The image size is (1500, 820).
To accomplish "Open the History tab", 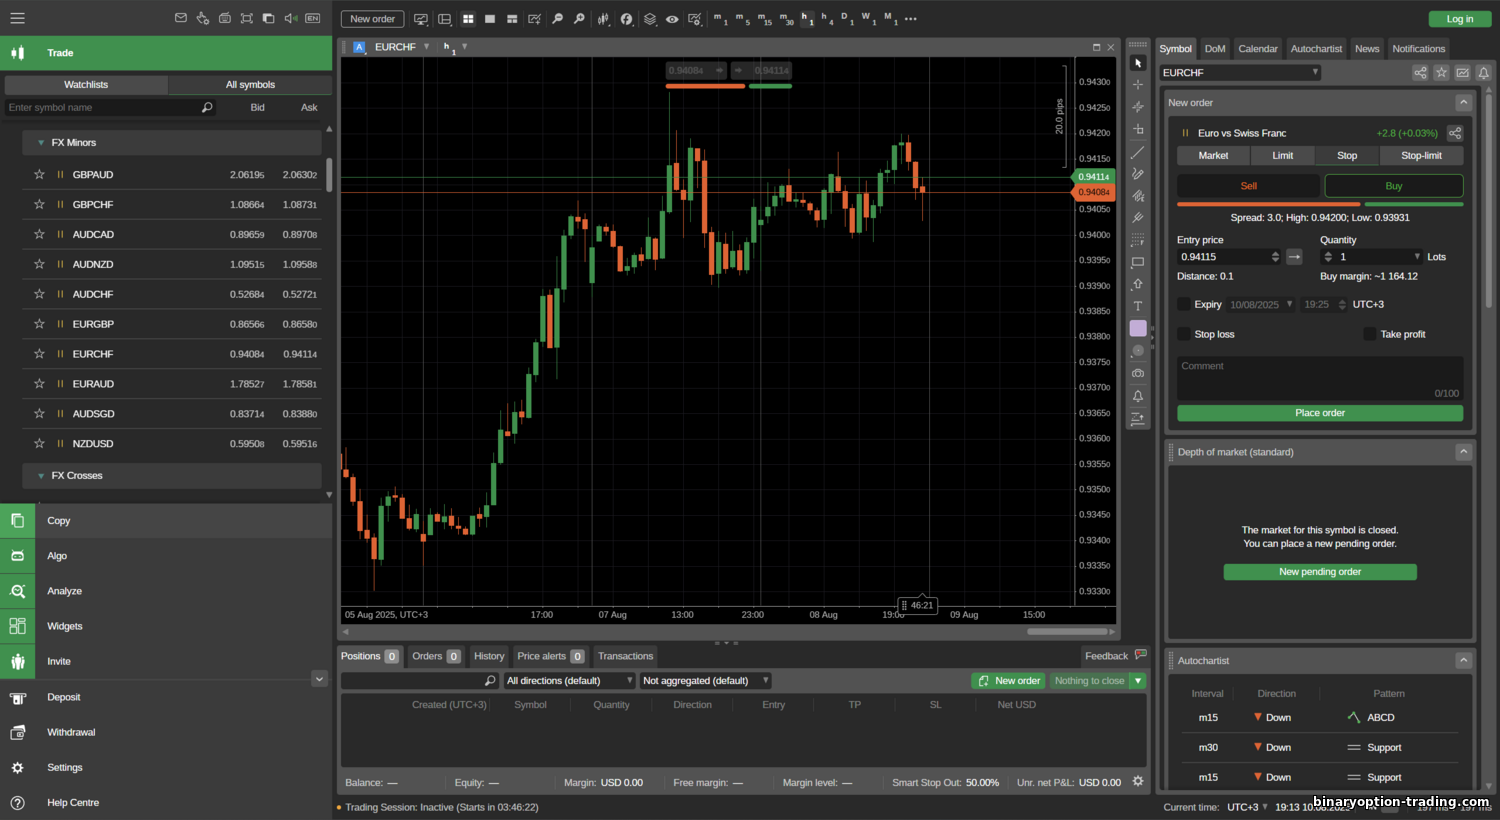I will (x=489, y=656).
